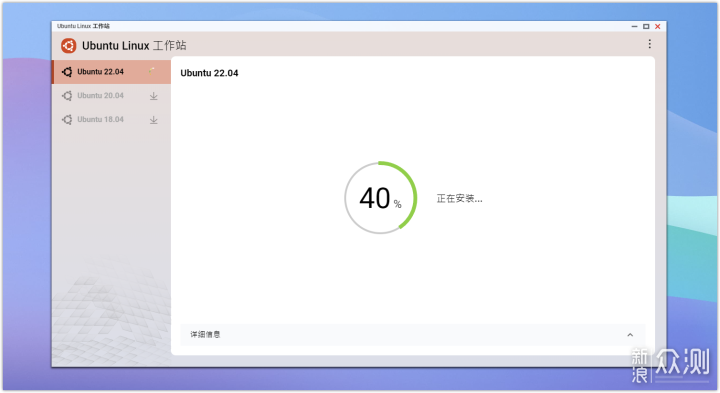Click the Ubuntu Linux 工作站 header title
The width and height of the screenshot is (720, 393).
coord(134,45)
